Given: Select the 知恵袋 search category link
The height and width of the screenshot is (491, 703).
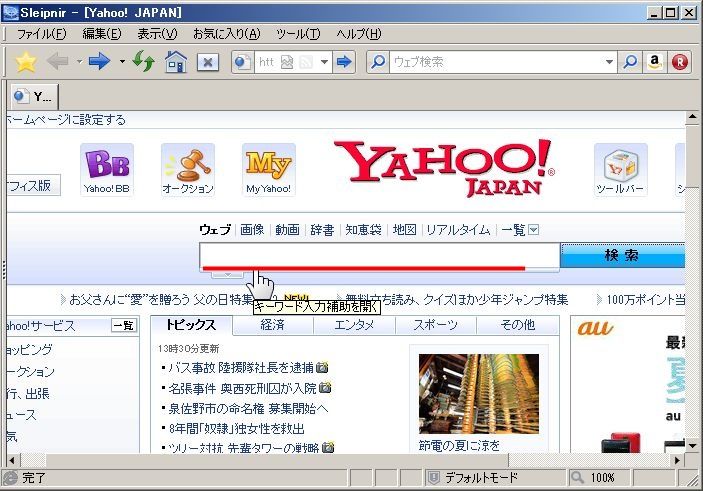Looking at the screenshot, I should pos(363,230).
